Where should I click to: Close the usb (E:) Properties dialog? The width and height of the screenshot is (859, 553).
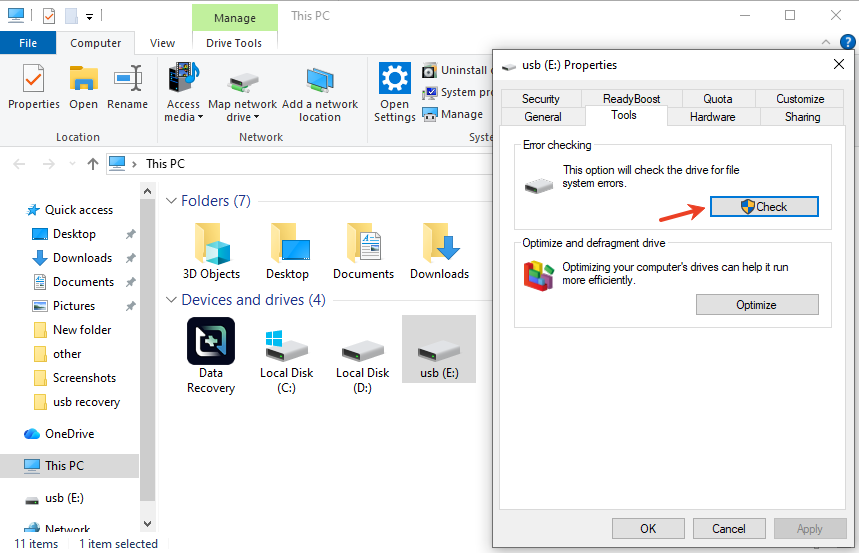tap(838, 65)
